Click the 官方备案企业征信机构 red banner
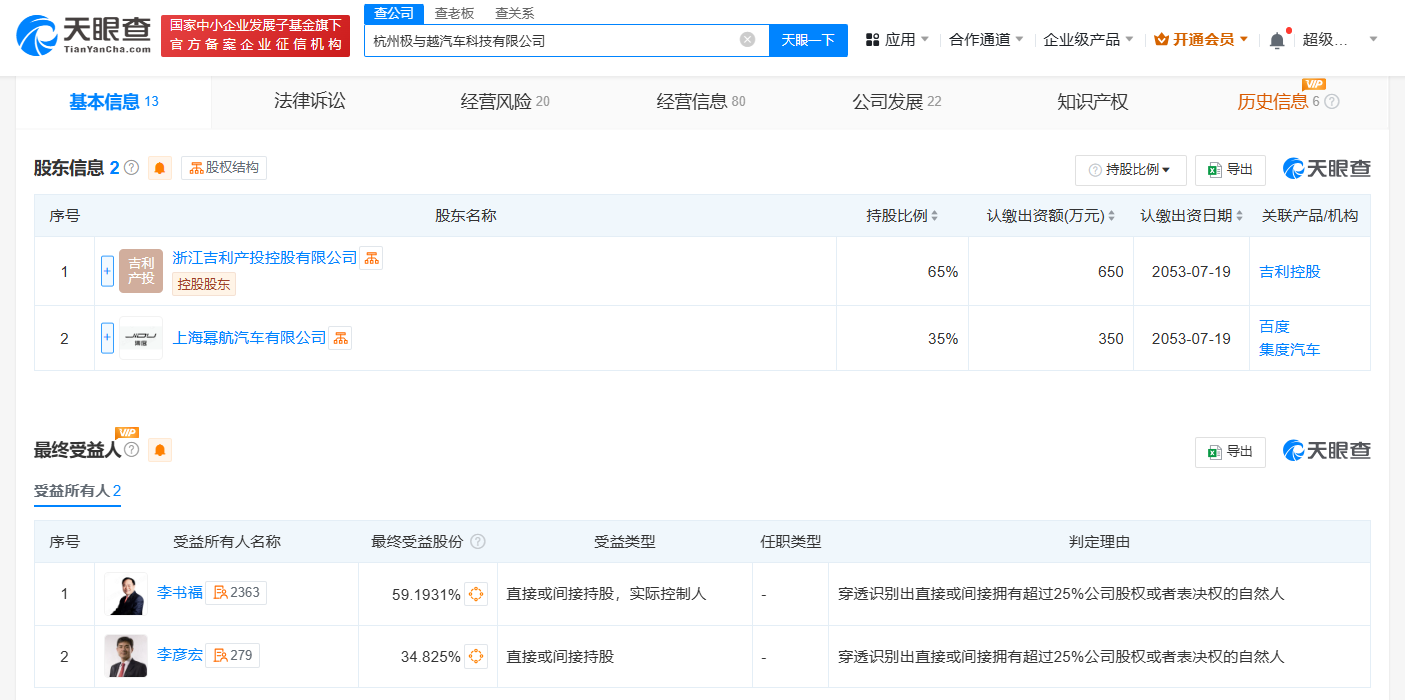This screenshot has width=1405, height=700. pos(255,35)
